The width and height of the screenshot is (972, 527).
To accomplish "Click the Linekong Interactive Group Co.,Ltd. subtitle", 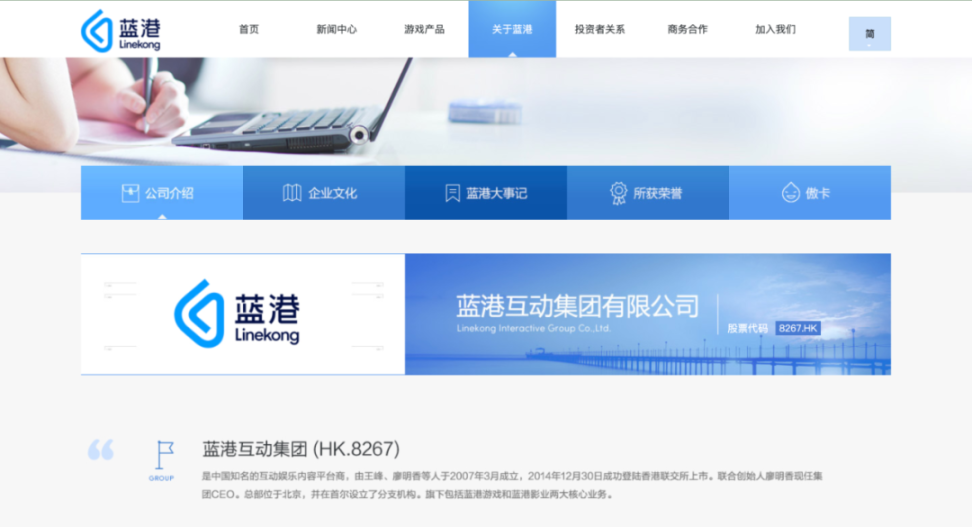I will tap(533, 329).
